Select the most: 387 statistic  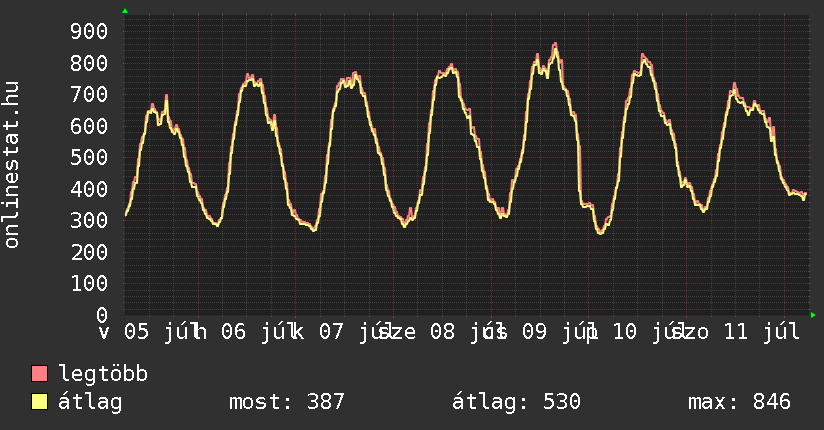tap(286, 402)
